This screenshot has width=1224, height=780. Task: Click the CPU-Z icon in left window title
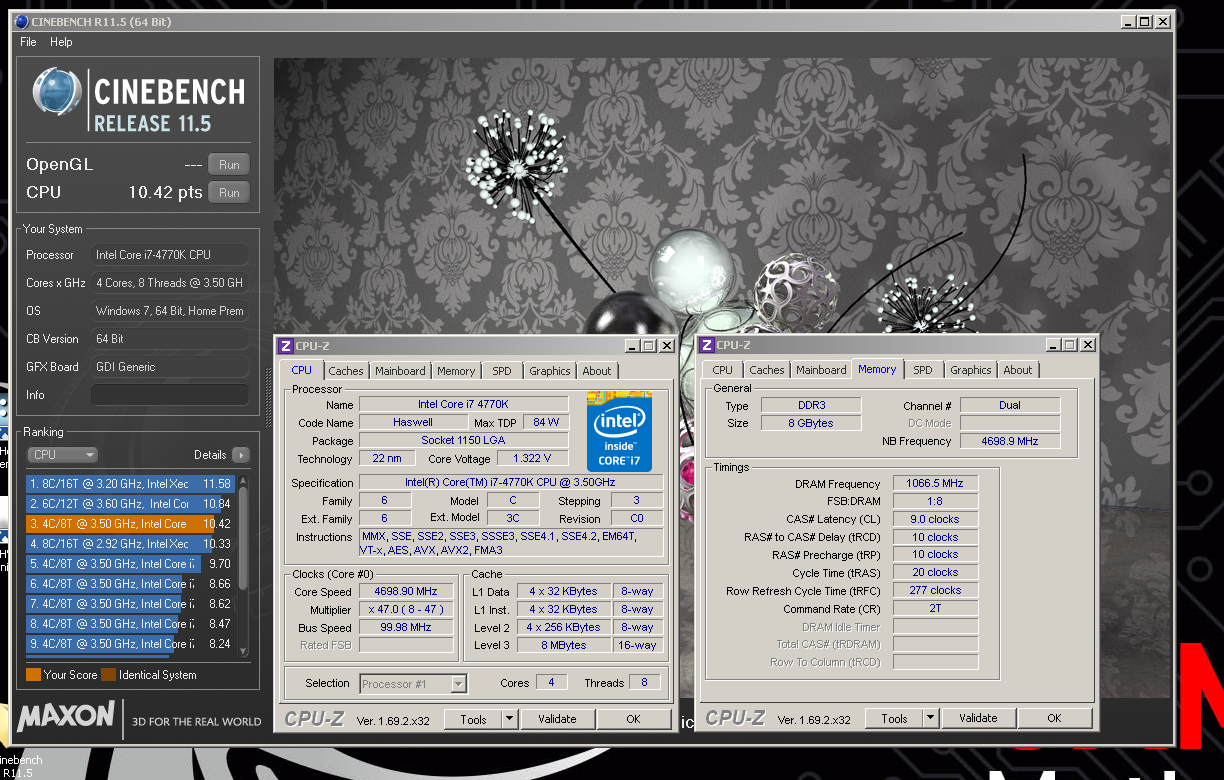286,346
